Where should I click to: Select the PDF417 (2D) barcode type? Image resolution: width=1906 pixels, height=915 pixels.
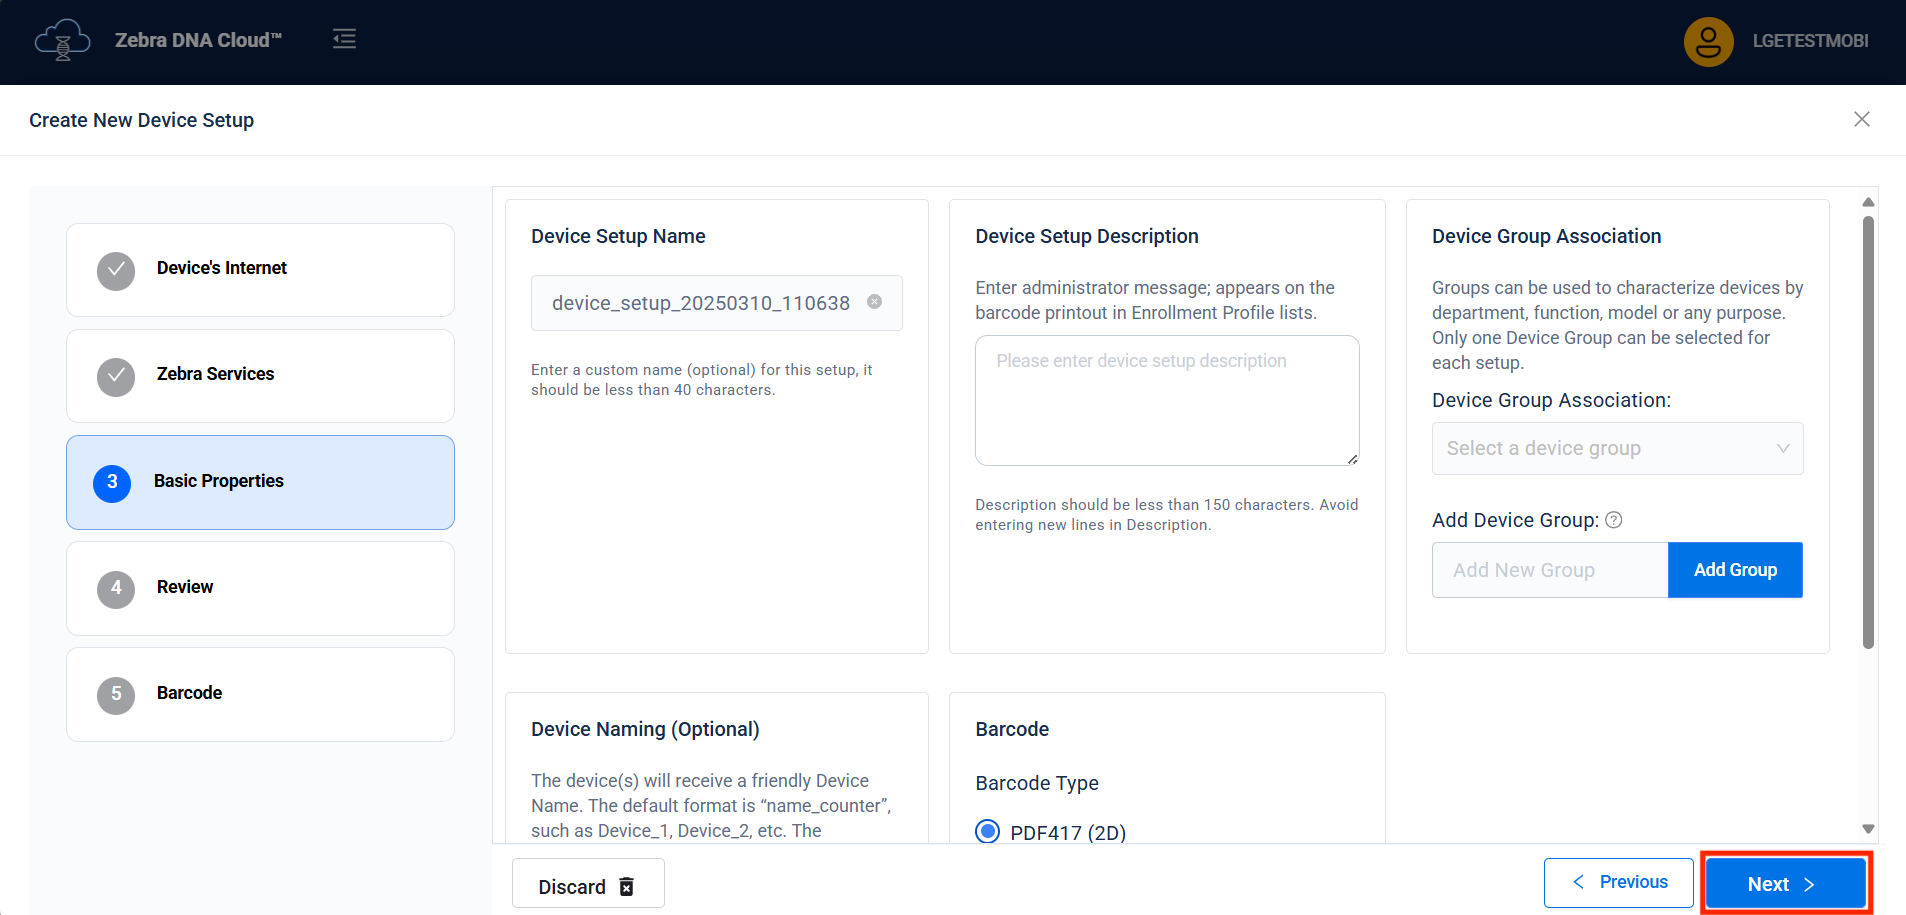[988, 832]
